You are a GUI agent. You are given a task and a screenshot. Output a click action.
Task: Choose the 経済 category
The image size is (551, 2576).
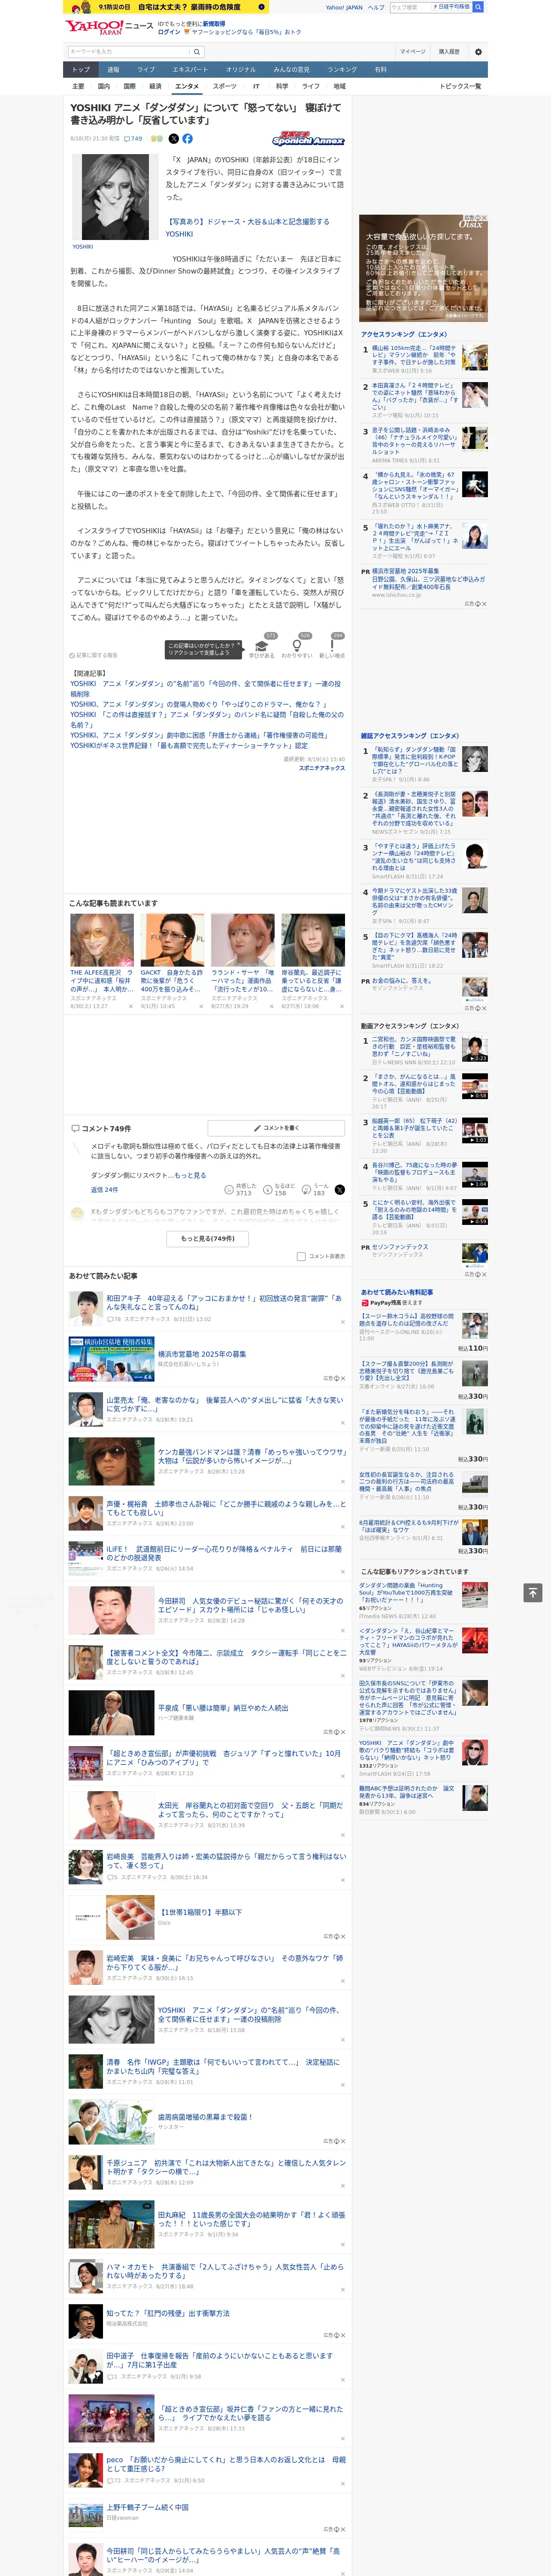point(155,86)
